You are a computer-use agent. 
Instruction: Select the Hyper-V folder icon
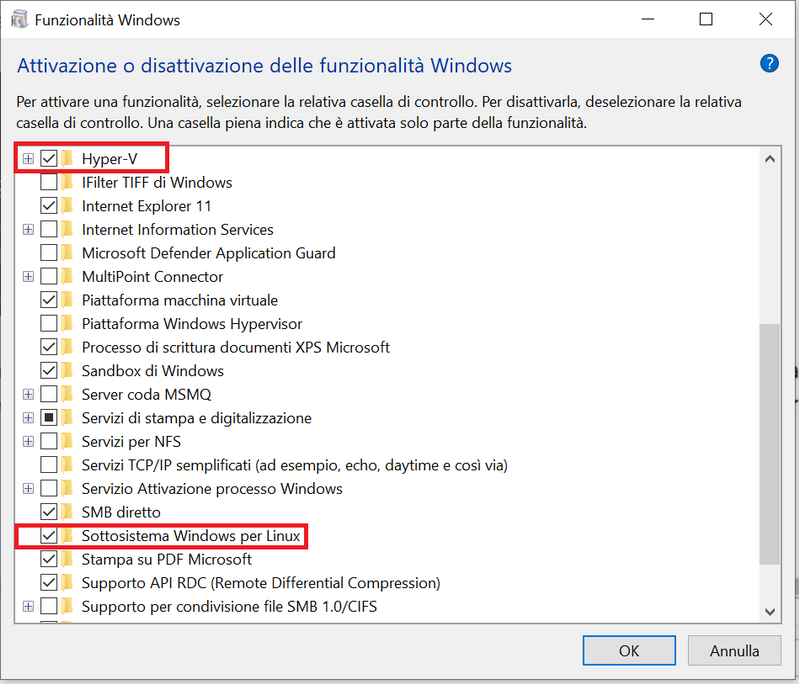(67, 159)
